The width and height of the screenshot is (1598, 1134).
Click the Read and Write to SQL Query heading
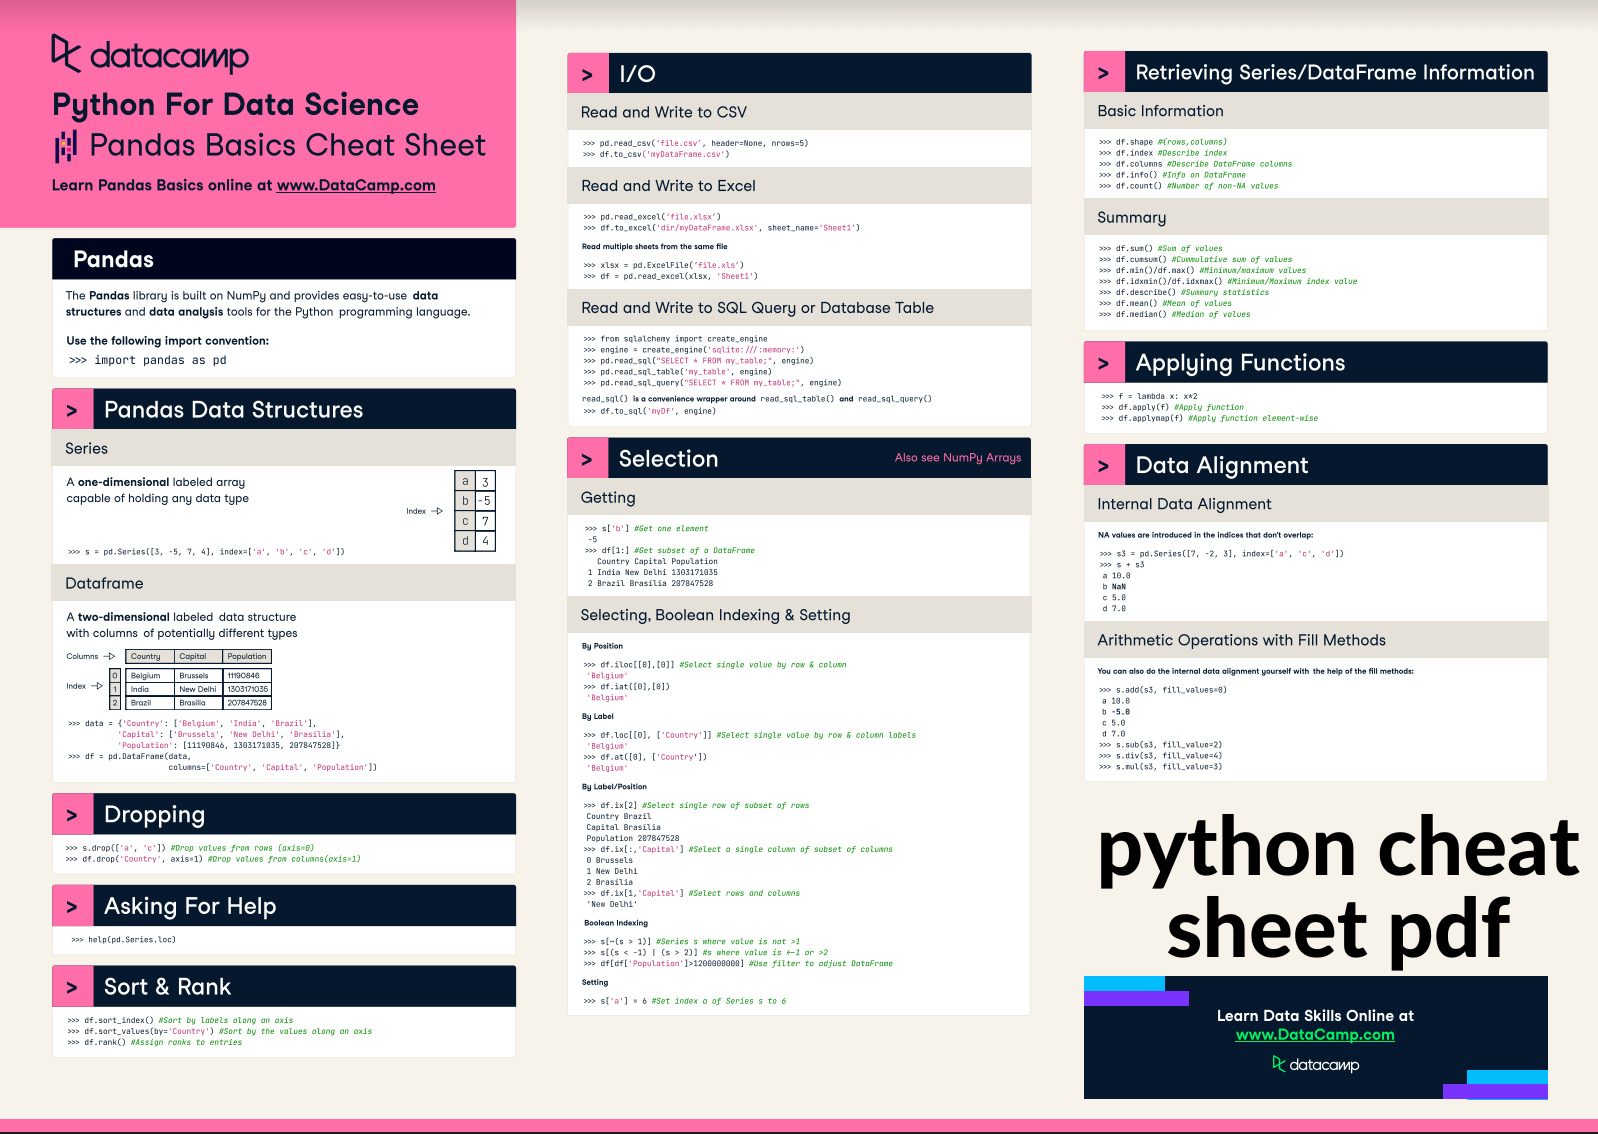point(757,308)
